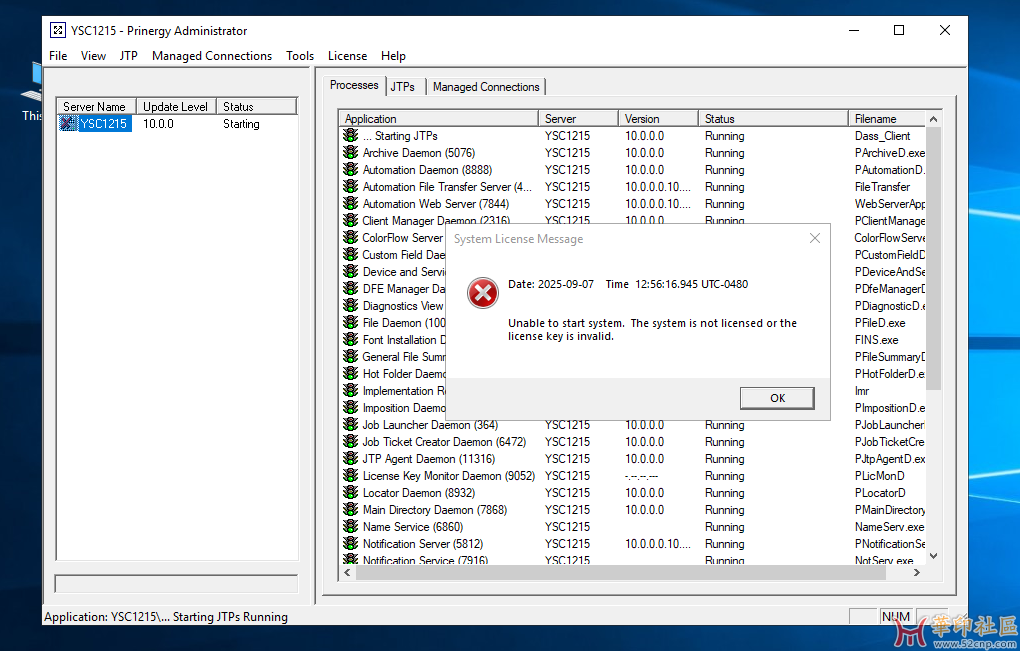The width and height of the screenshot is (1020, 651).
Task: Open the JTP menu
Action: click(x=128, y=56)
